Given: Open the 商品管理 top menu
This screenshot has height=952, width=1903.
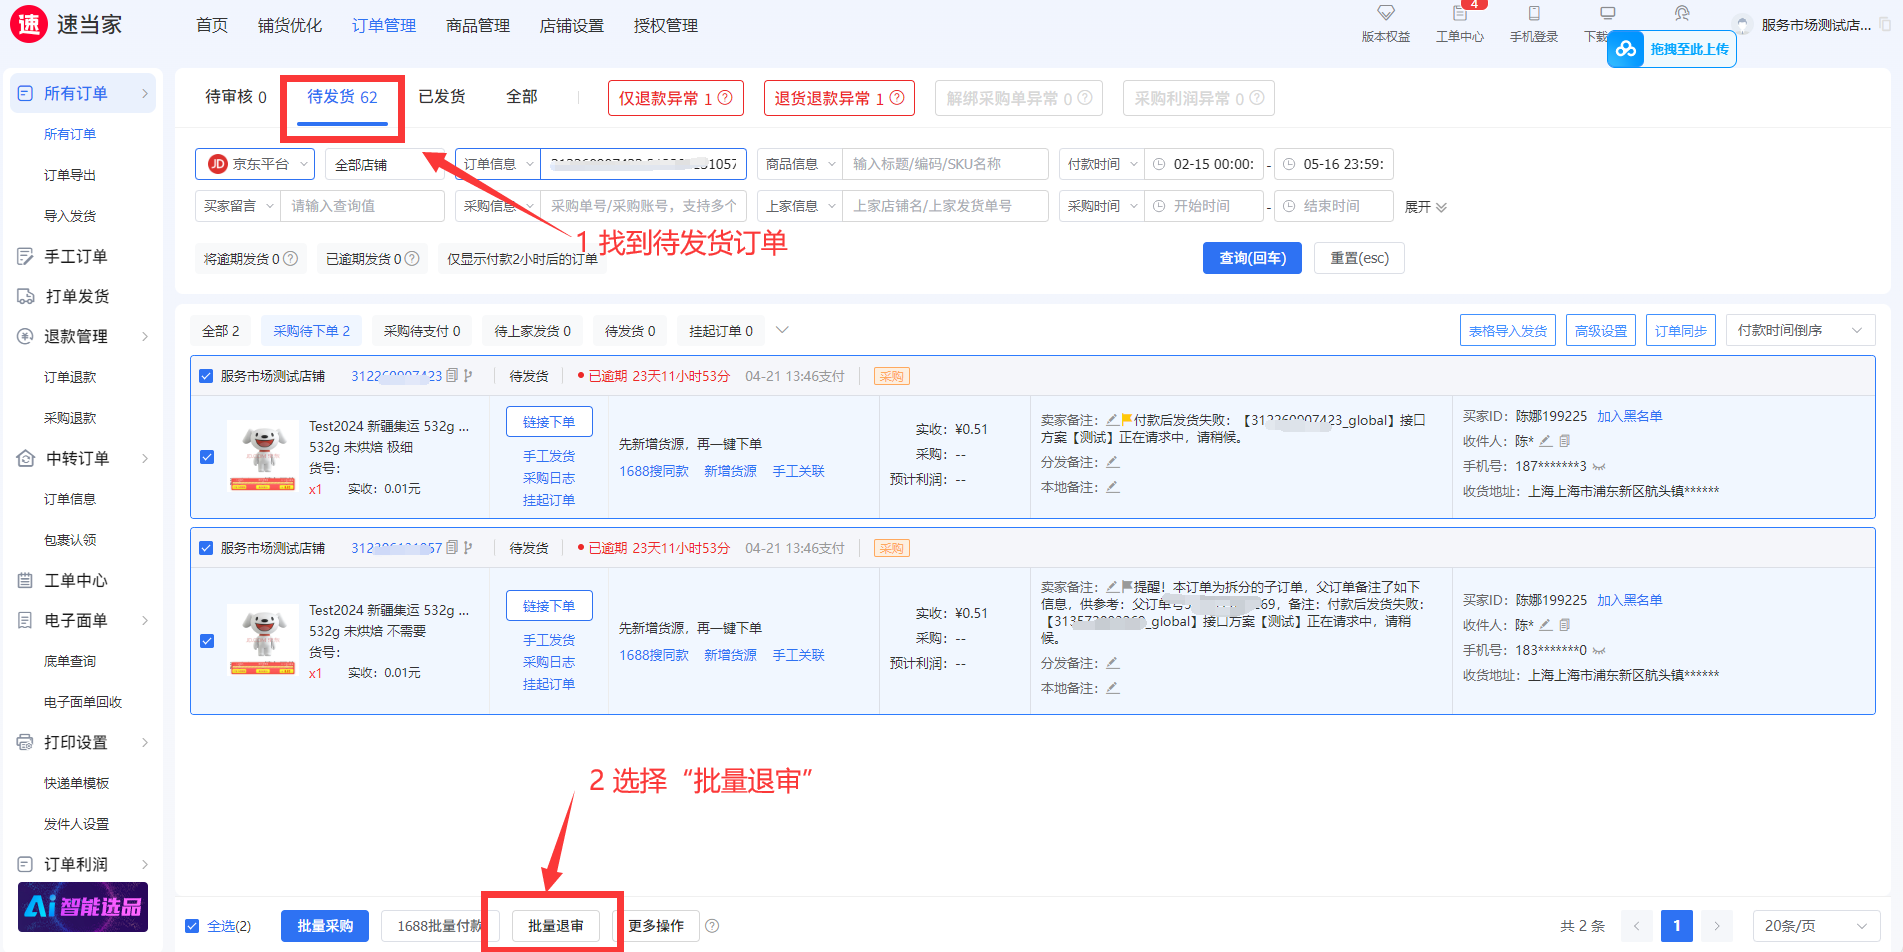Looking at the screenshot, I should click(477, 25).
